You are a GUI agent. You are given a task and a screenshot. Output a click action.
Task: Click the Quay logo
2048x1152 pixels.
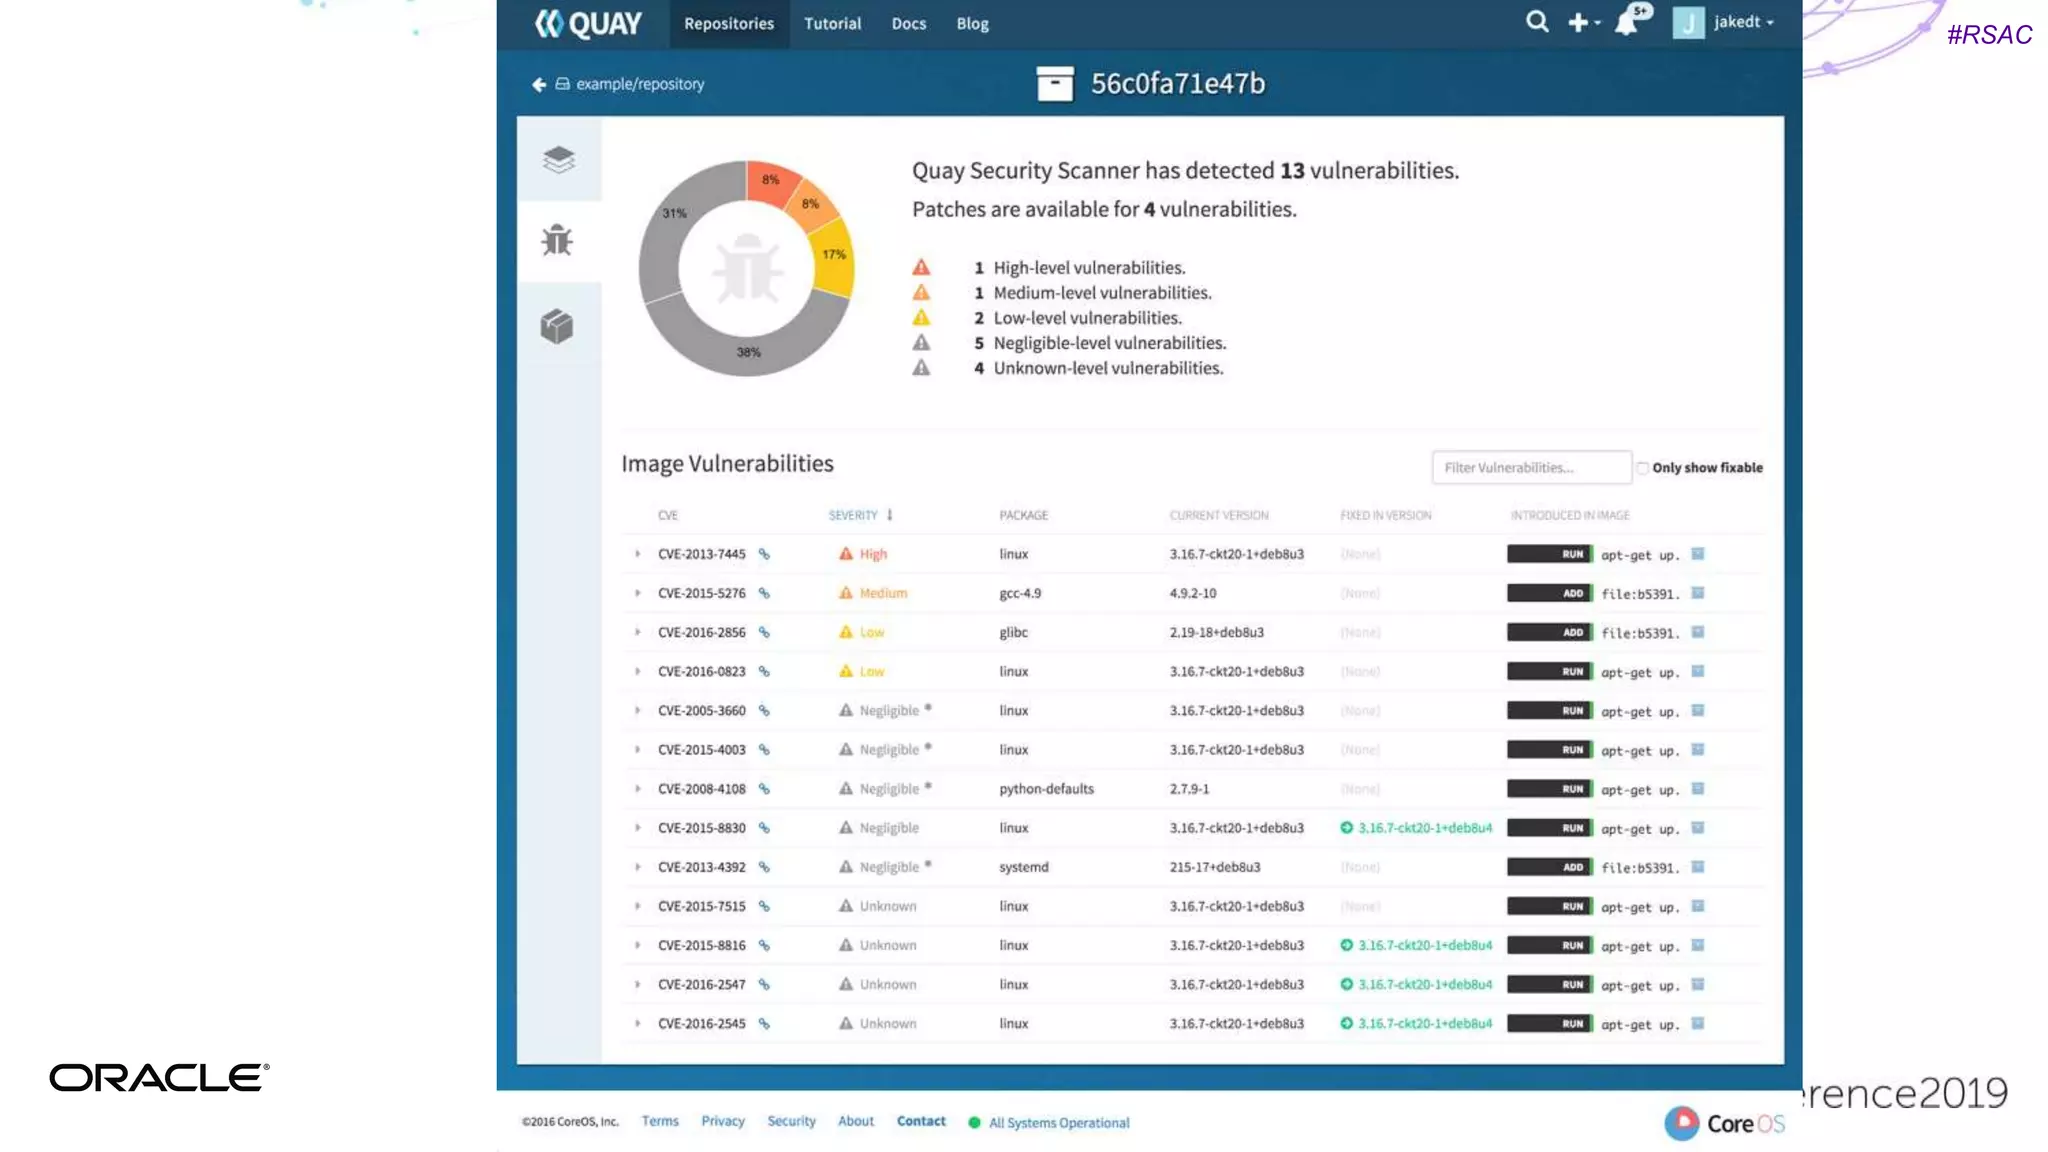coord(587,23)
